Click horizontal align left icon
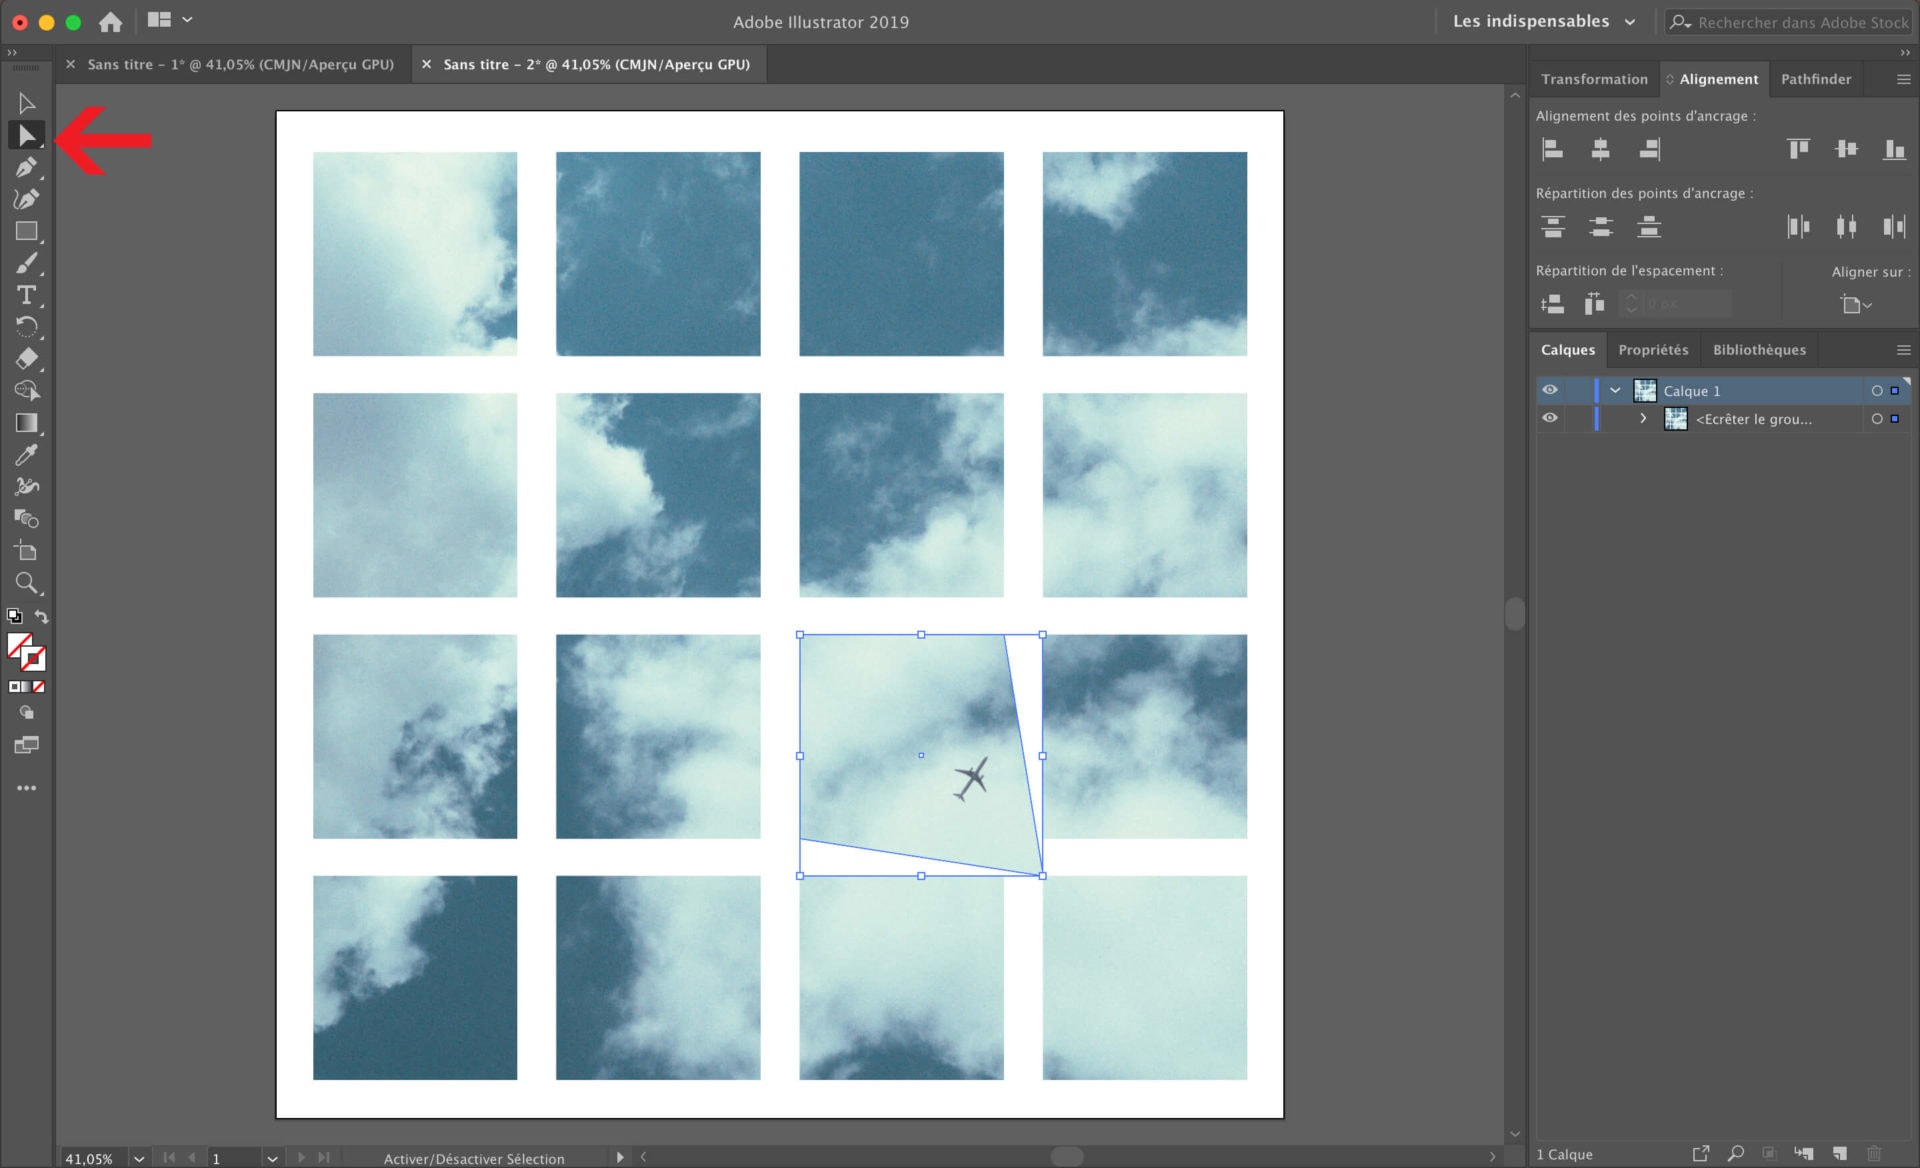The width and height of the screenshot is (1920, 1168). coord(1552,150)
